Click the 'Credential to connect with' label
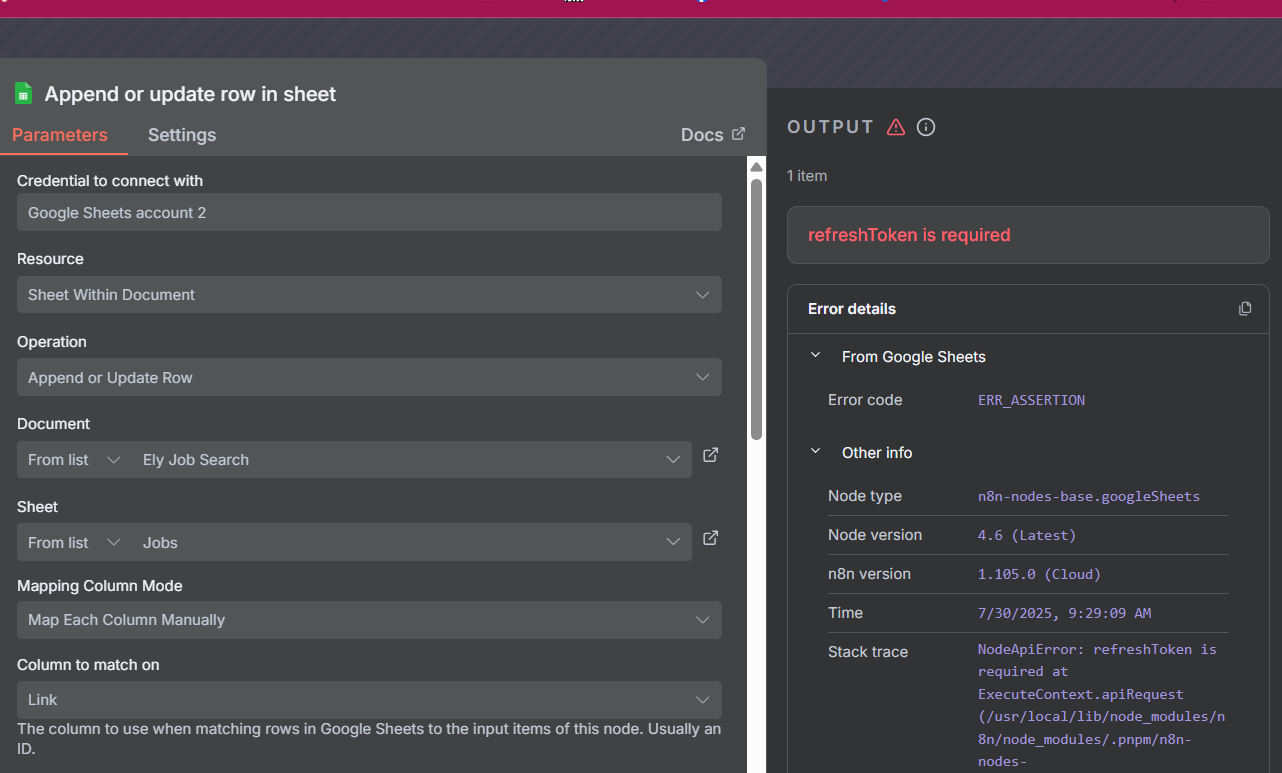This screenshot has width=1282, height=773. [x=110, y=181]
